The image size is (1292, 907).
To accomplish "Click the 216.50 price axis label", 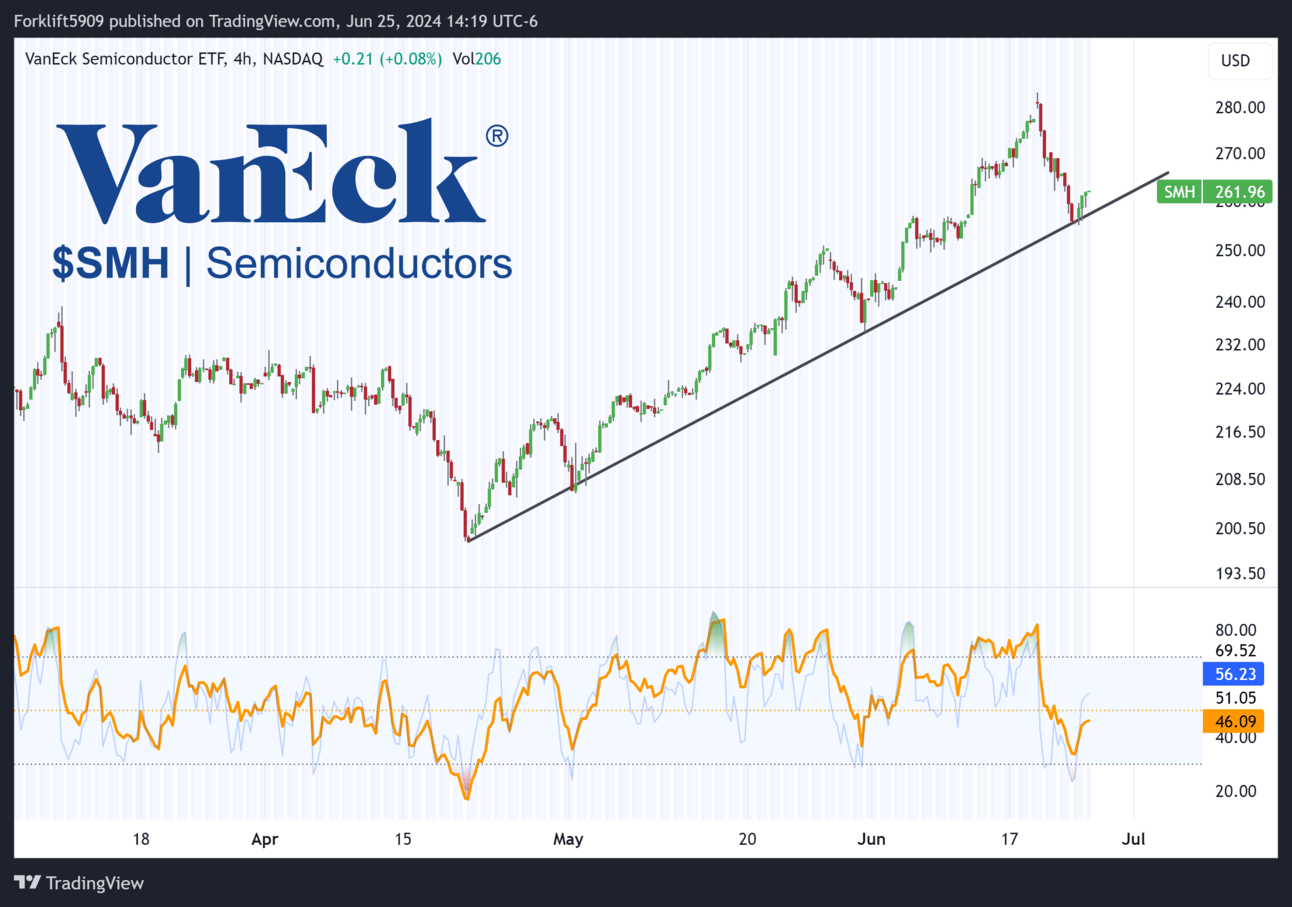I will [x=1239, y=432].
